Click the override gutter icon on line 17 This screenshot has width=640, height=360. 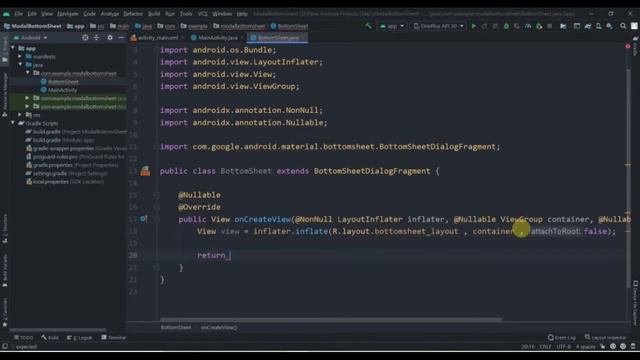point(143,219)
